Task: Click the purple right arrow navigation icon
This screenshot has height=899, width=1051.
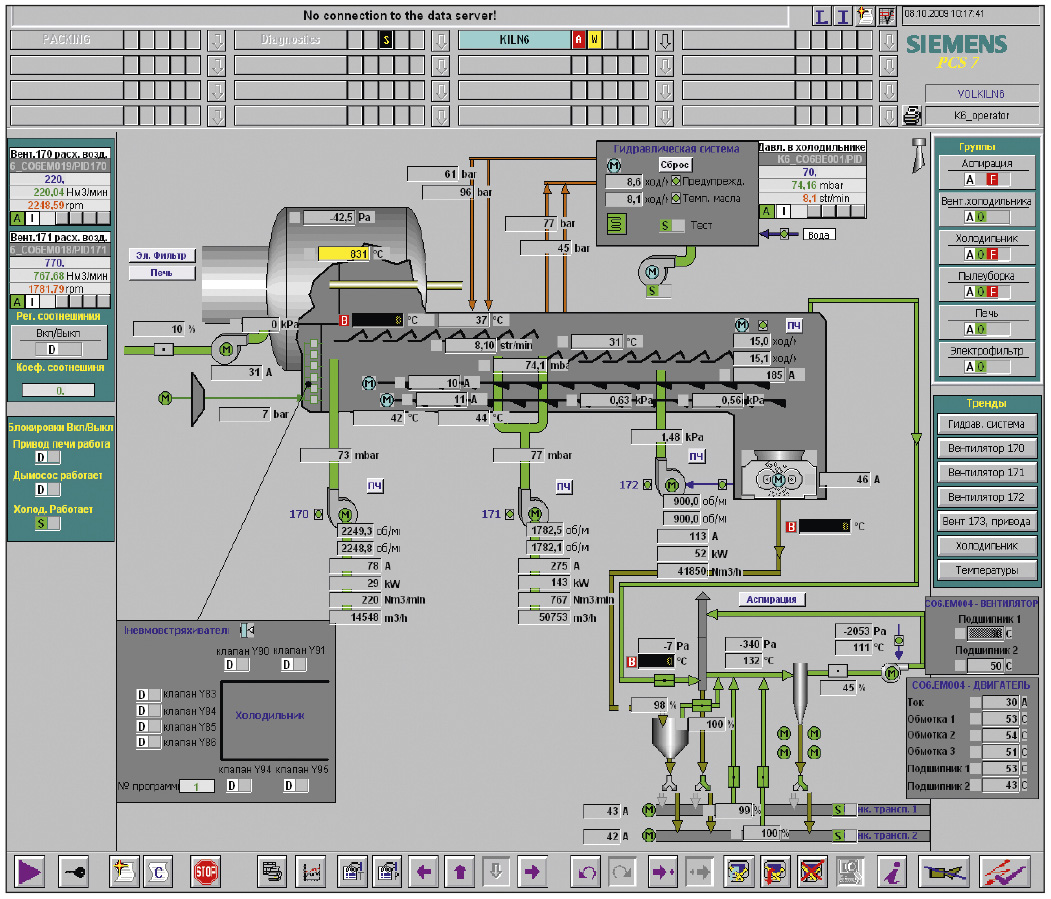Action: click(532, 871)
